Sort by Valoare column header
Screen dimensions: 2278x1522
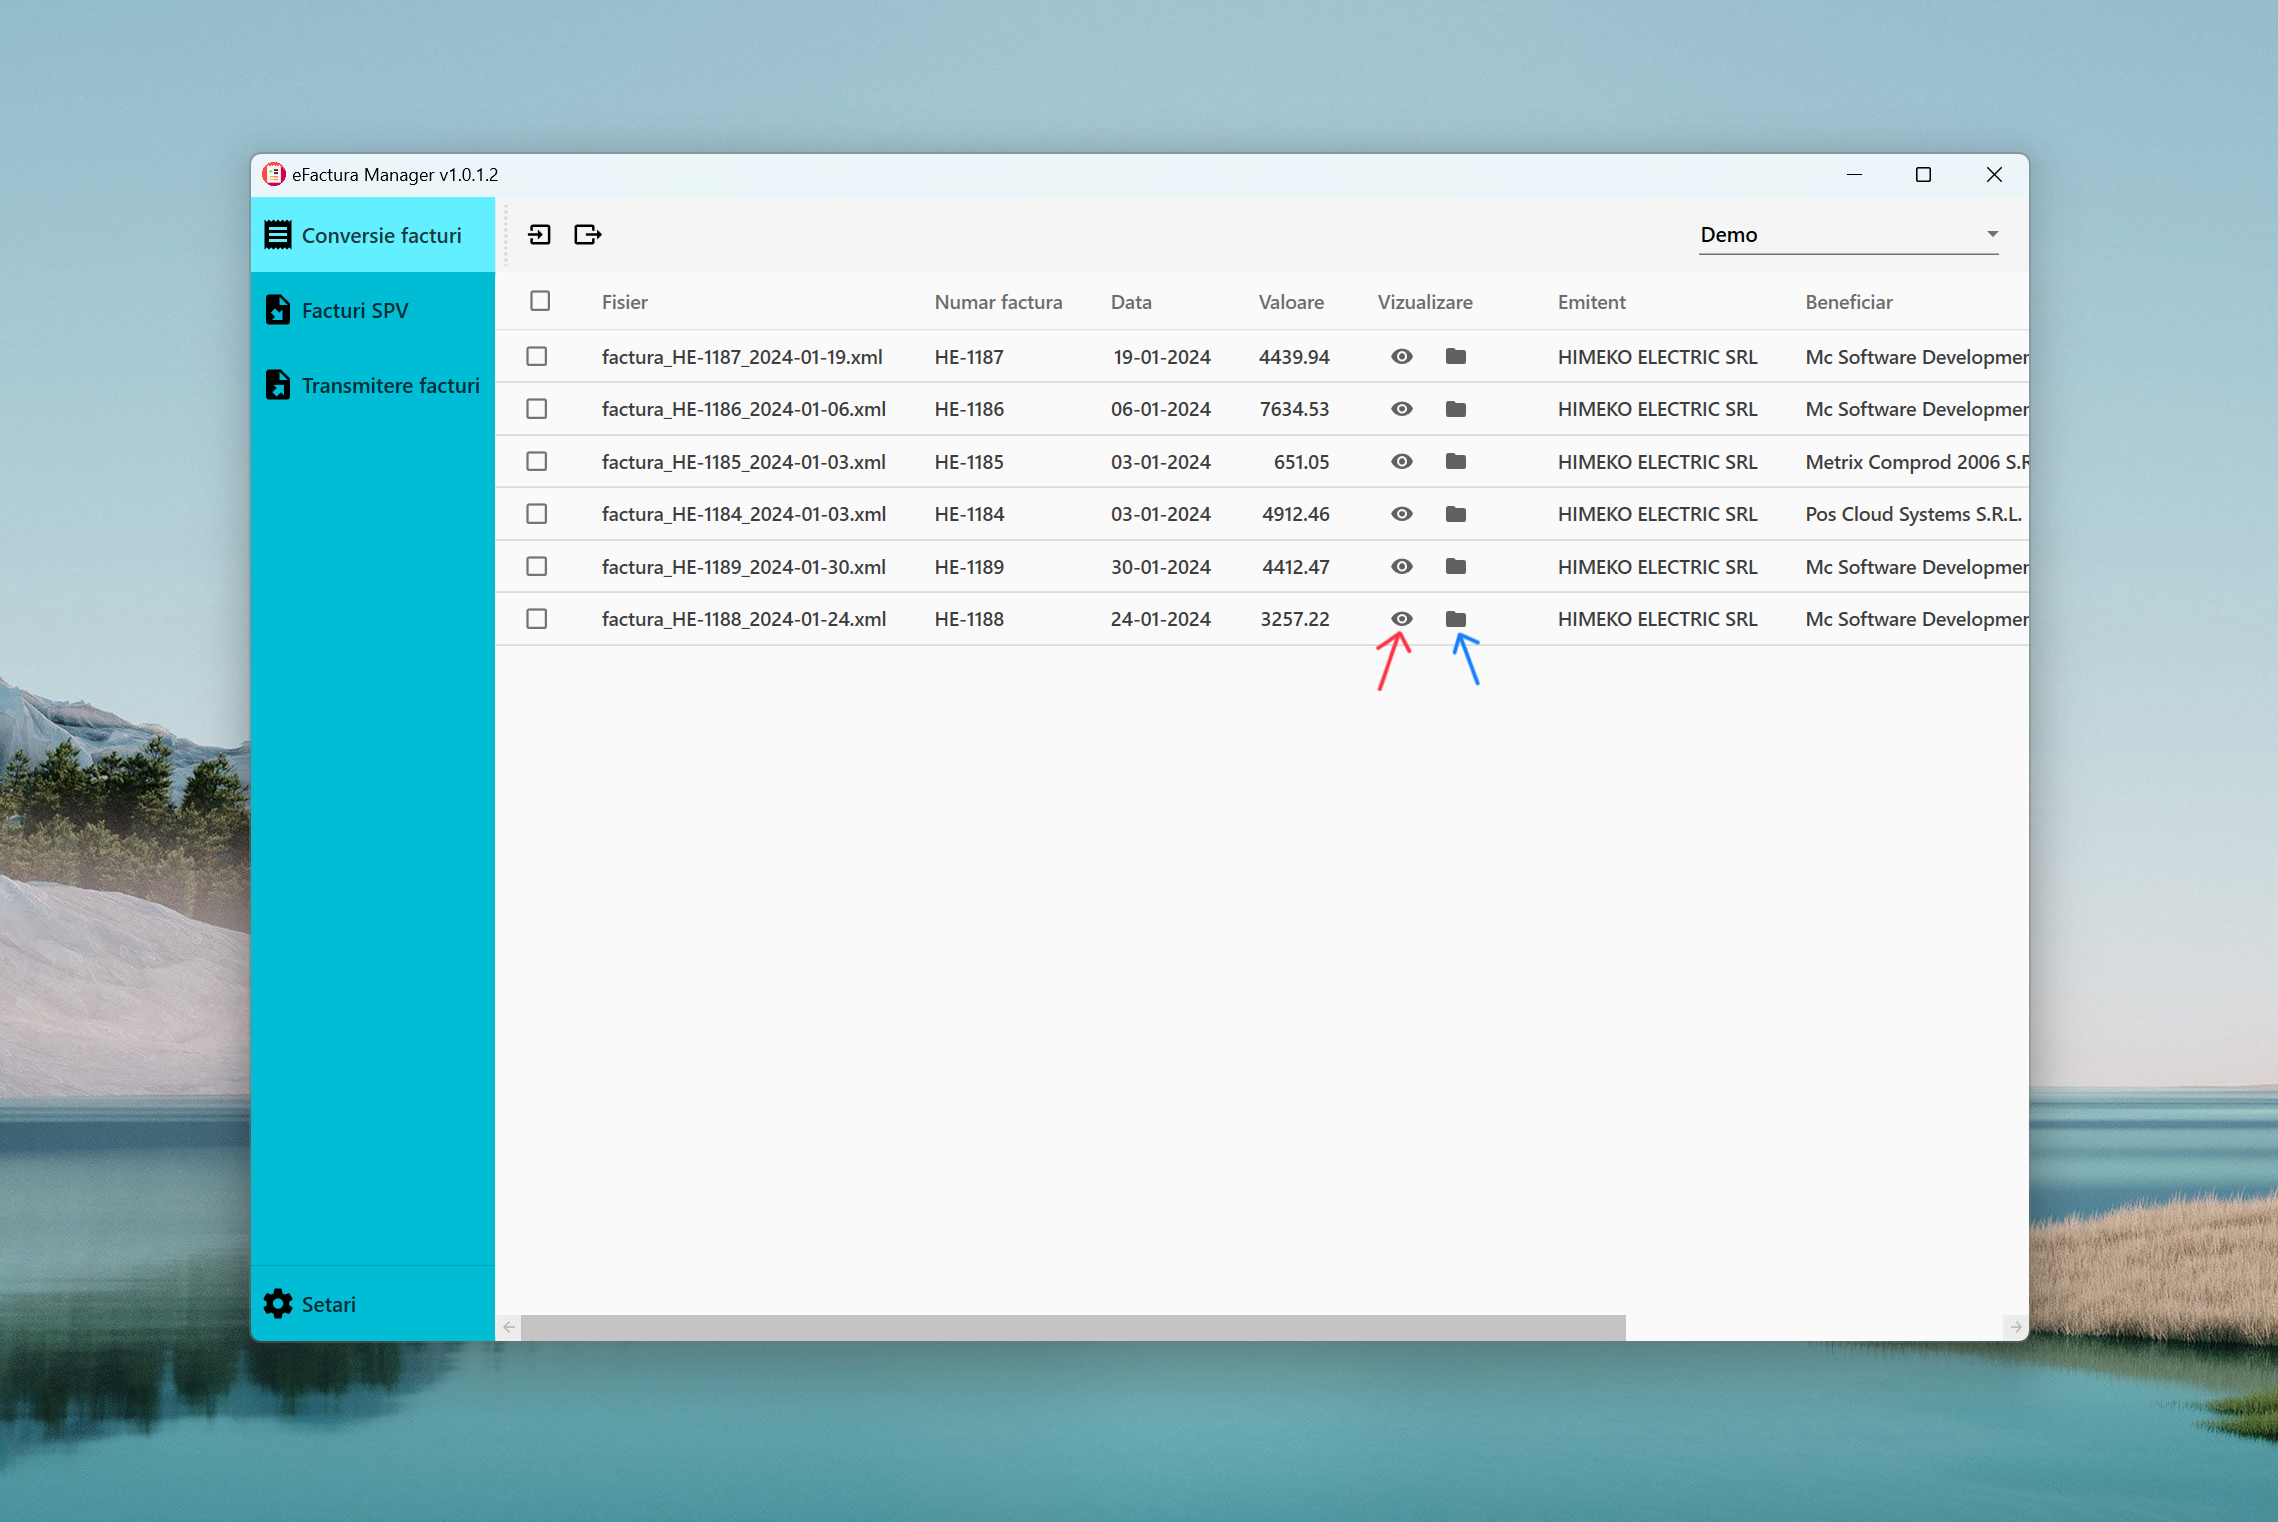1290,302
